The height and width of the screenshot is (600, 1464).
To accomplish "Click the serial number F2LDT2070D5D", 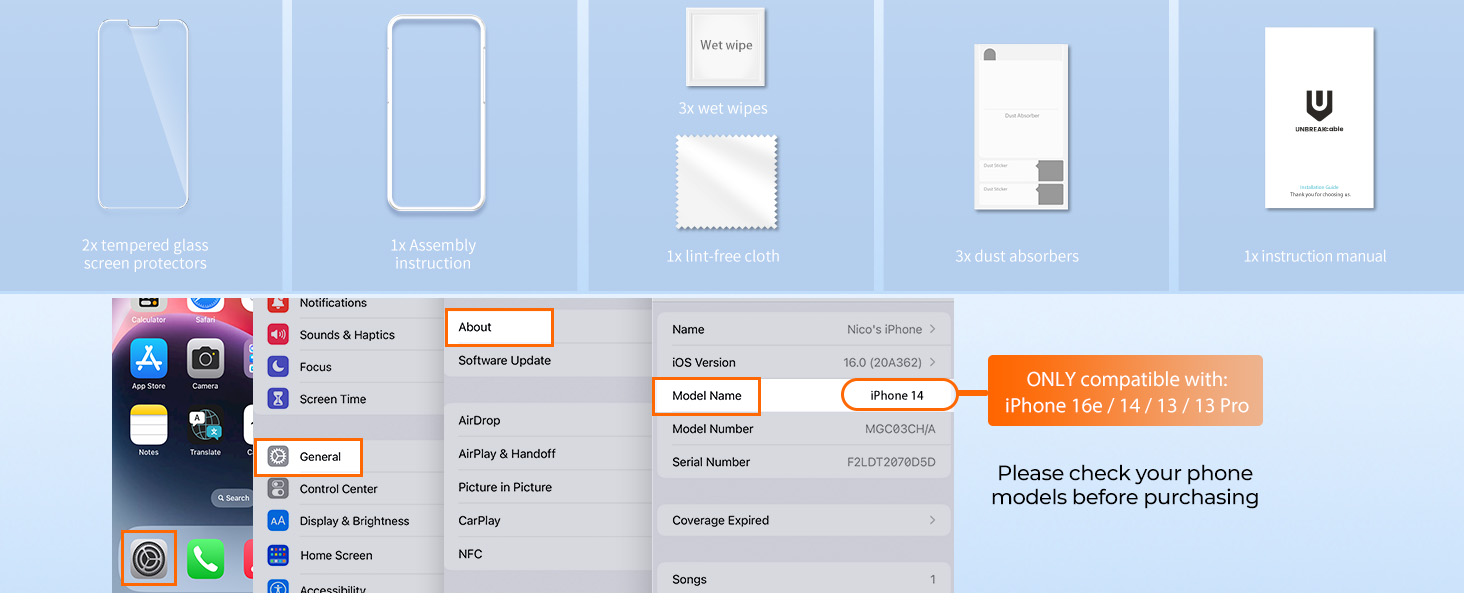I will tap(891, 462).
